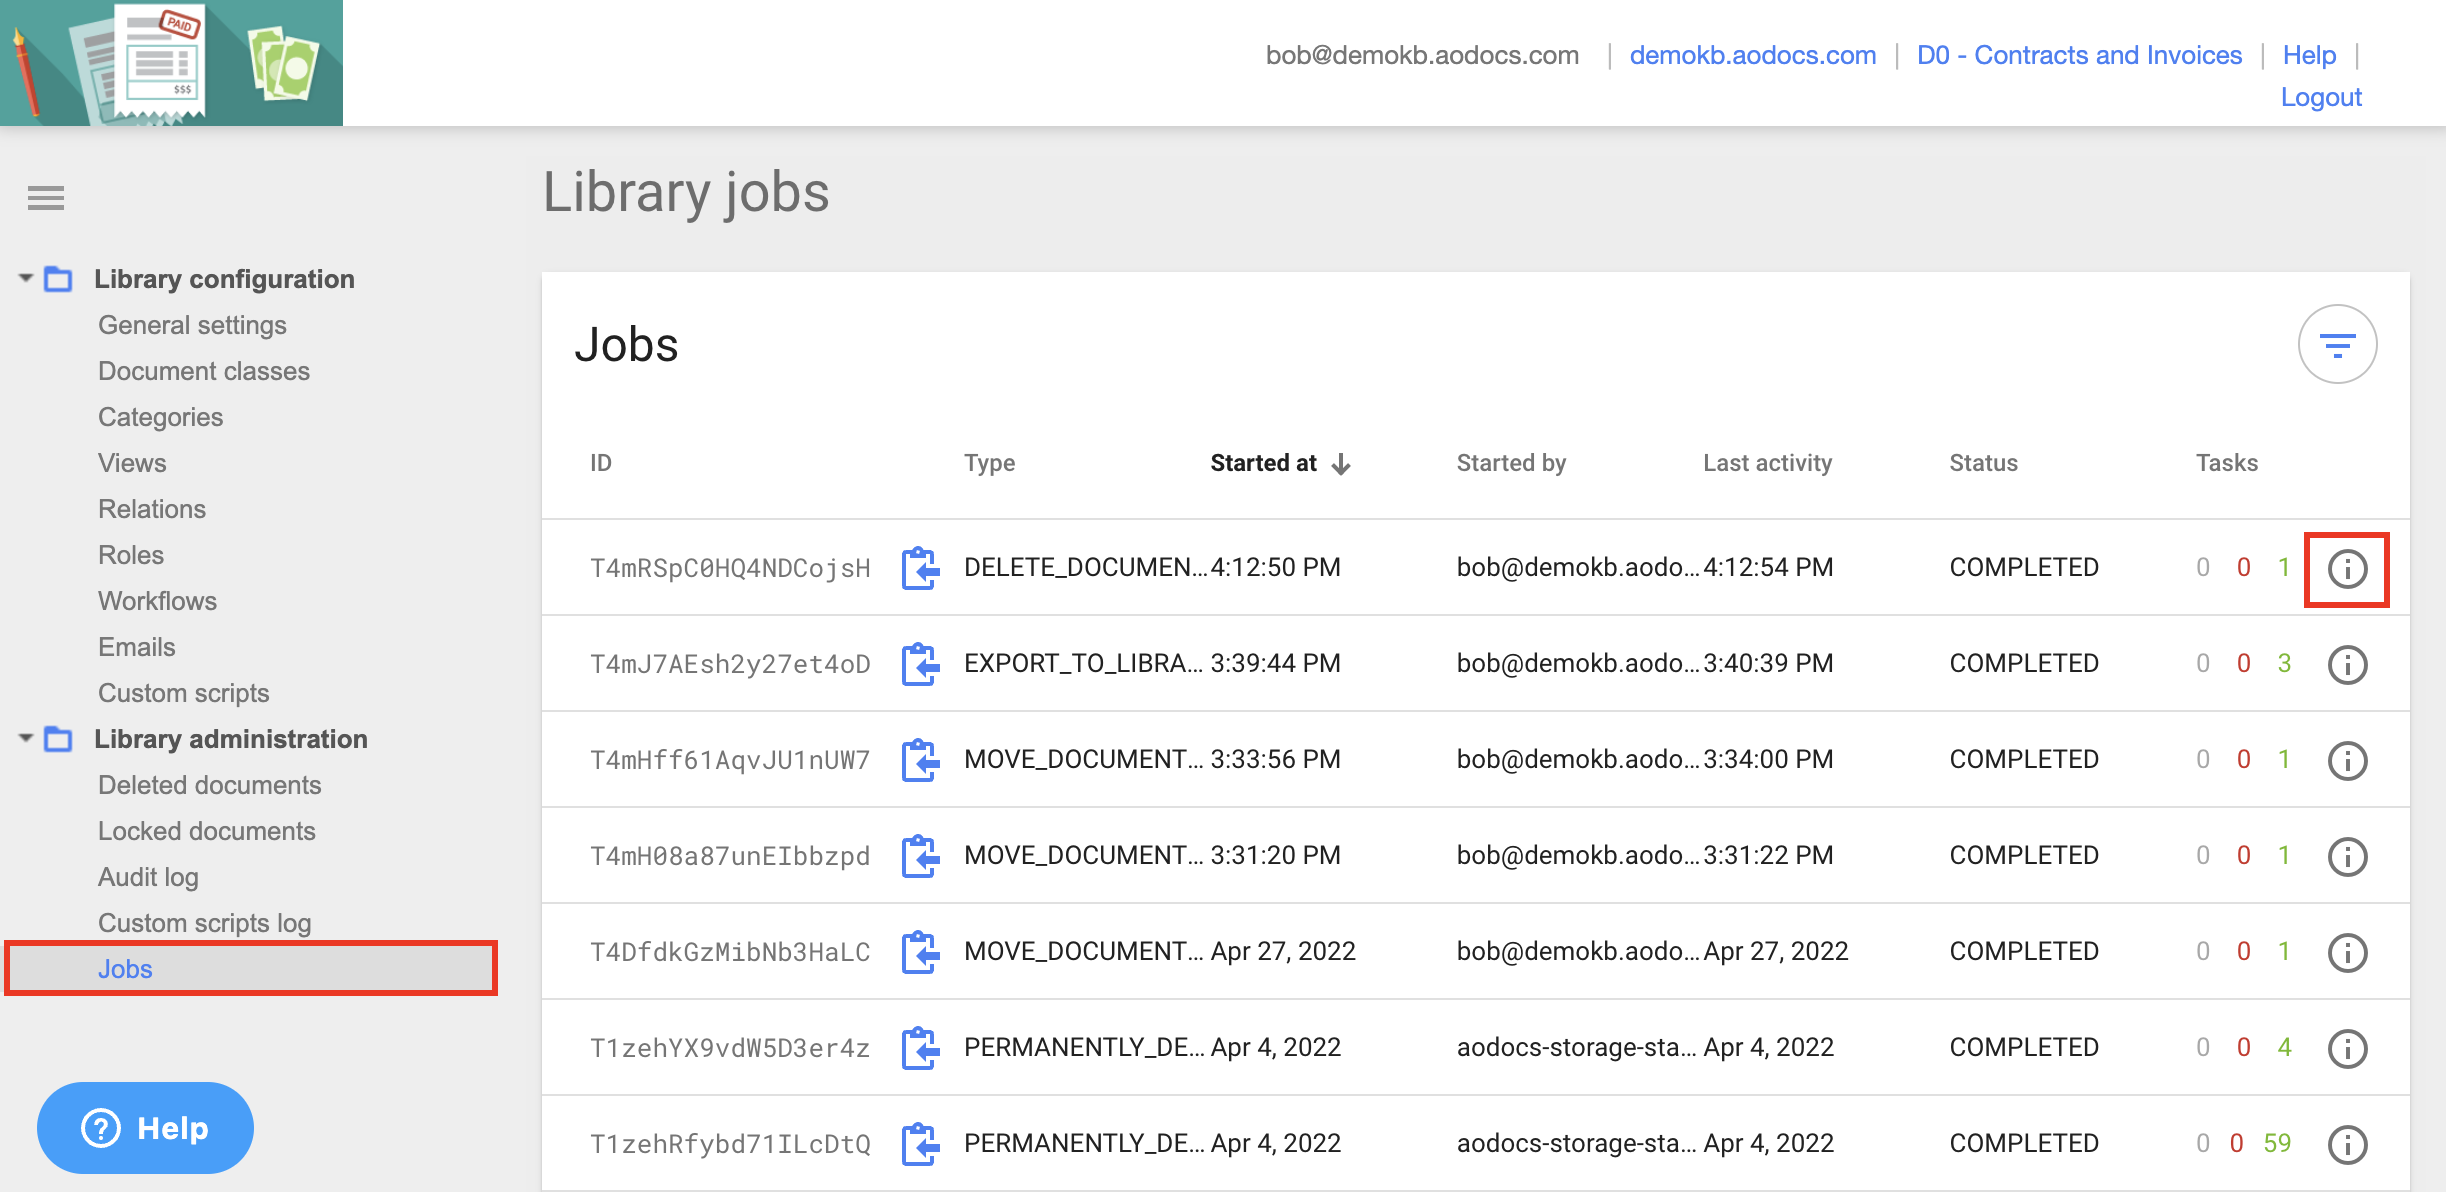
Task: Open info for job T4DfdkGzMibNb3HaLC
Action: [2347, 953]
